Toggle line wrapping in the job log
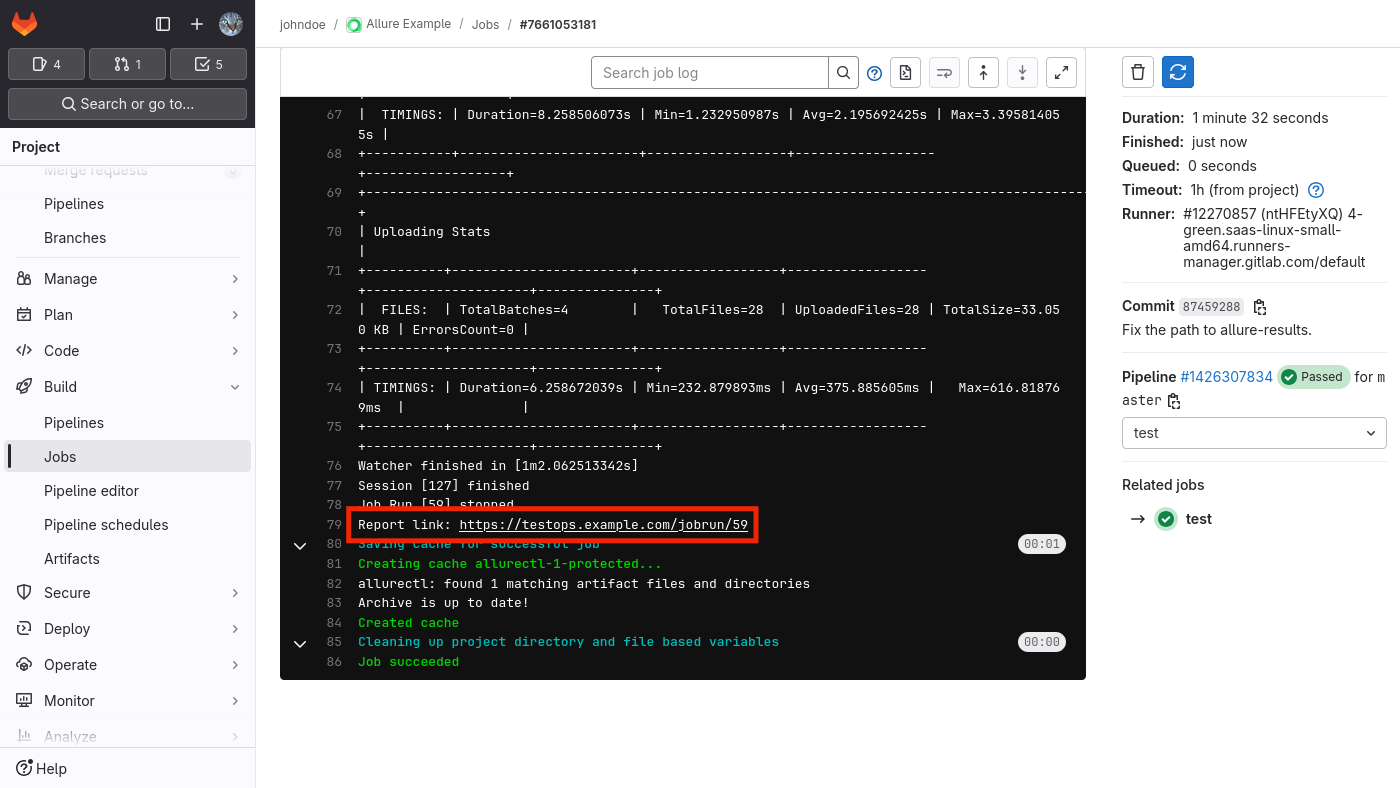The image size is (1400, 788). 944,72
